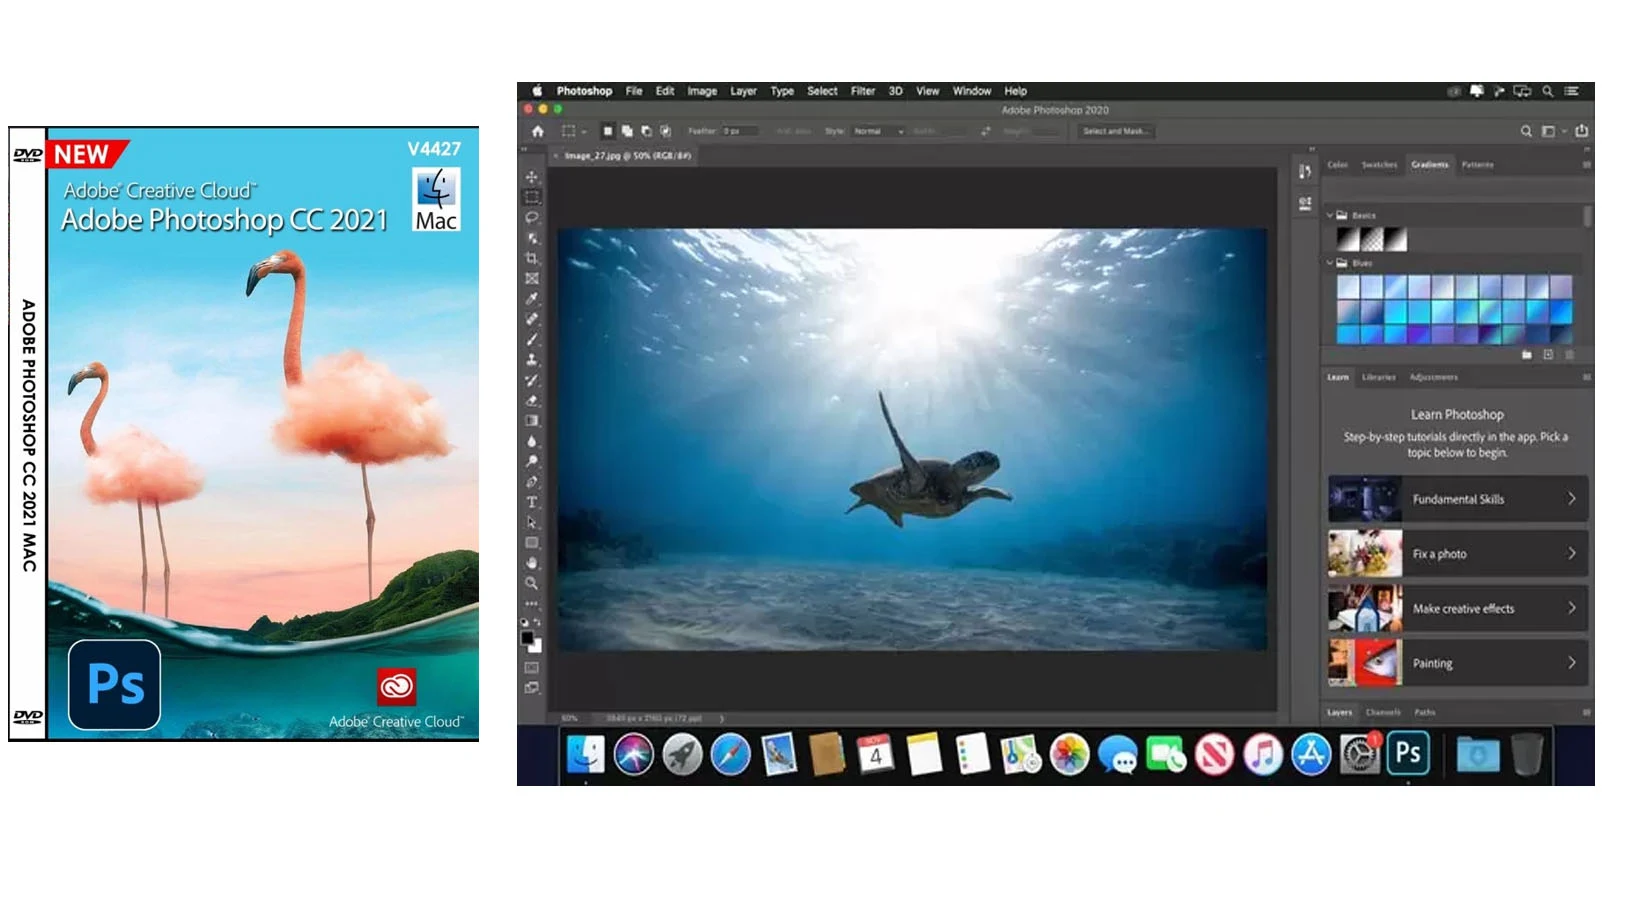Select the Horizontal Type tool
1626x900 pixels.
(532, 502)
